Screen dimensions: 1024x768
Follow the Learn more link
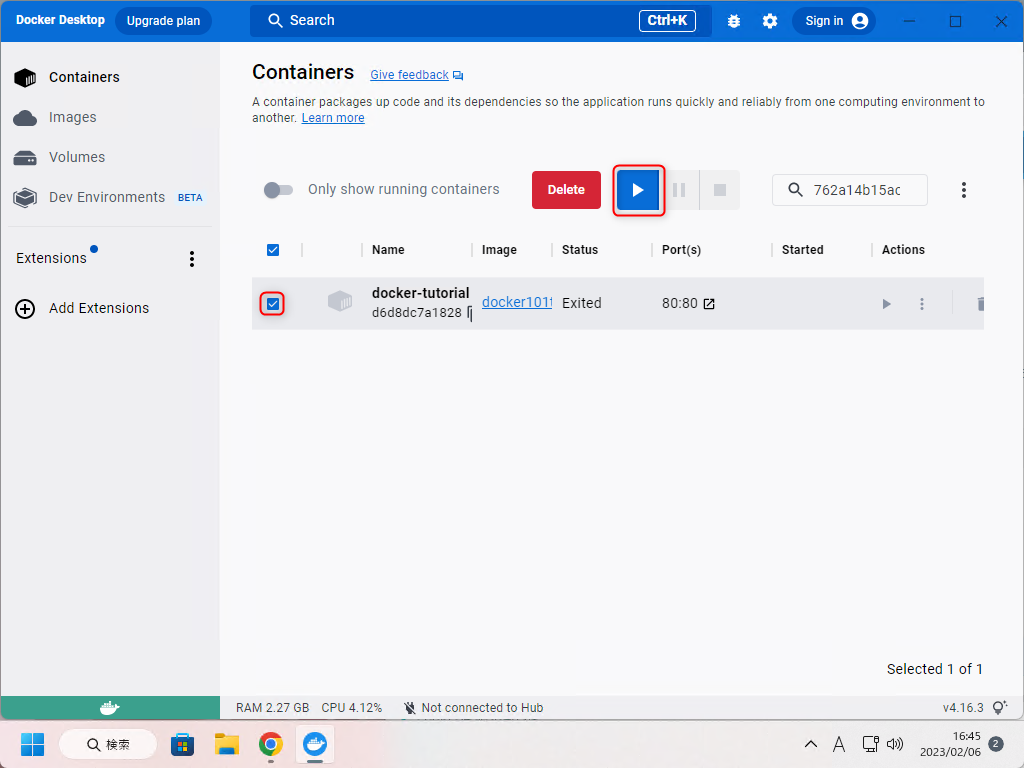(x=333, y=118)
